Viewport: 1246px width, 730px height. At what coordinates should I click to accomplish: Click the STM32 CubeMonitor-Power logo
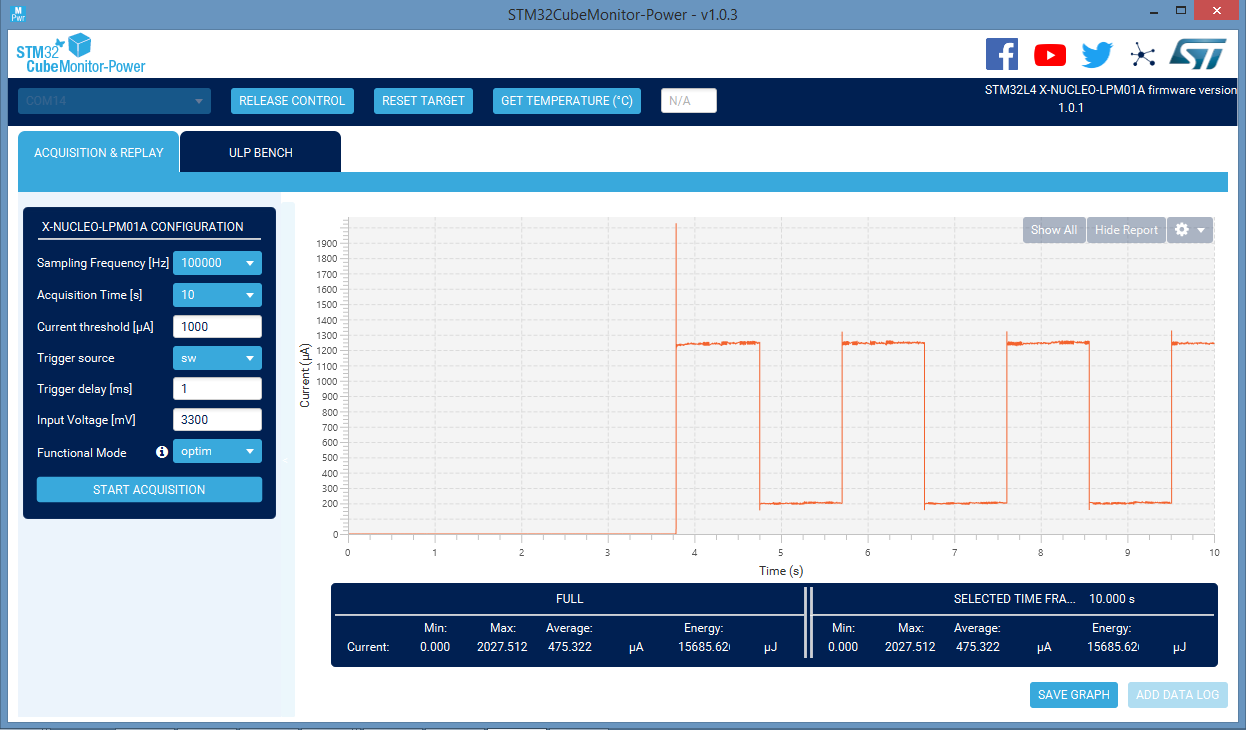tap(80, 54)
